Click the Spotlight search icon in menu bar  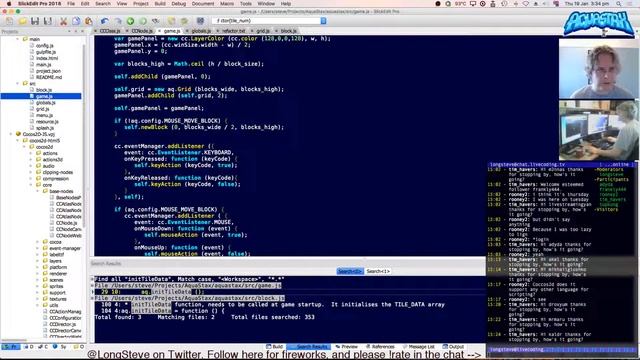click(619, 4)
